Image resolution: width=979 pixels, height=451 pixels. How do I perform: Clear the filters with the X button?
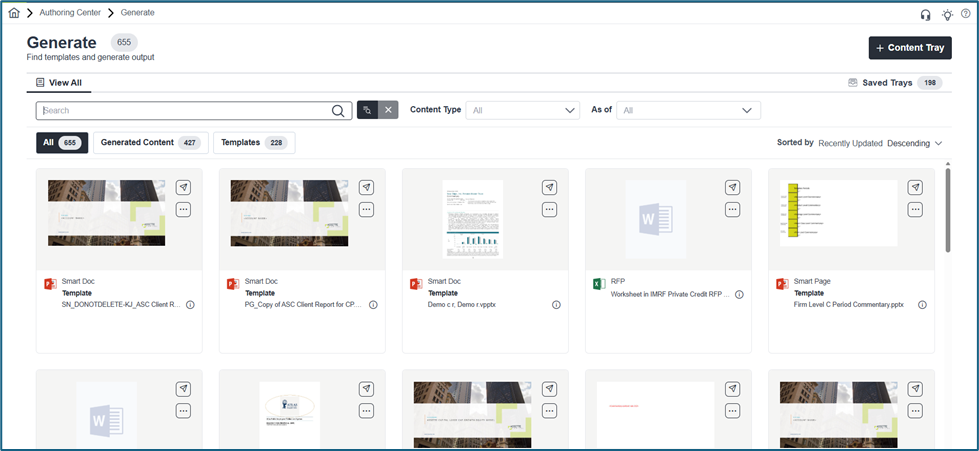point(388,110)
